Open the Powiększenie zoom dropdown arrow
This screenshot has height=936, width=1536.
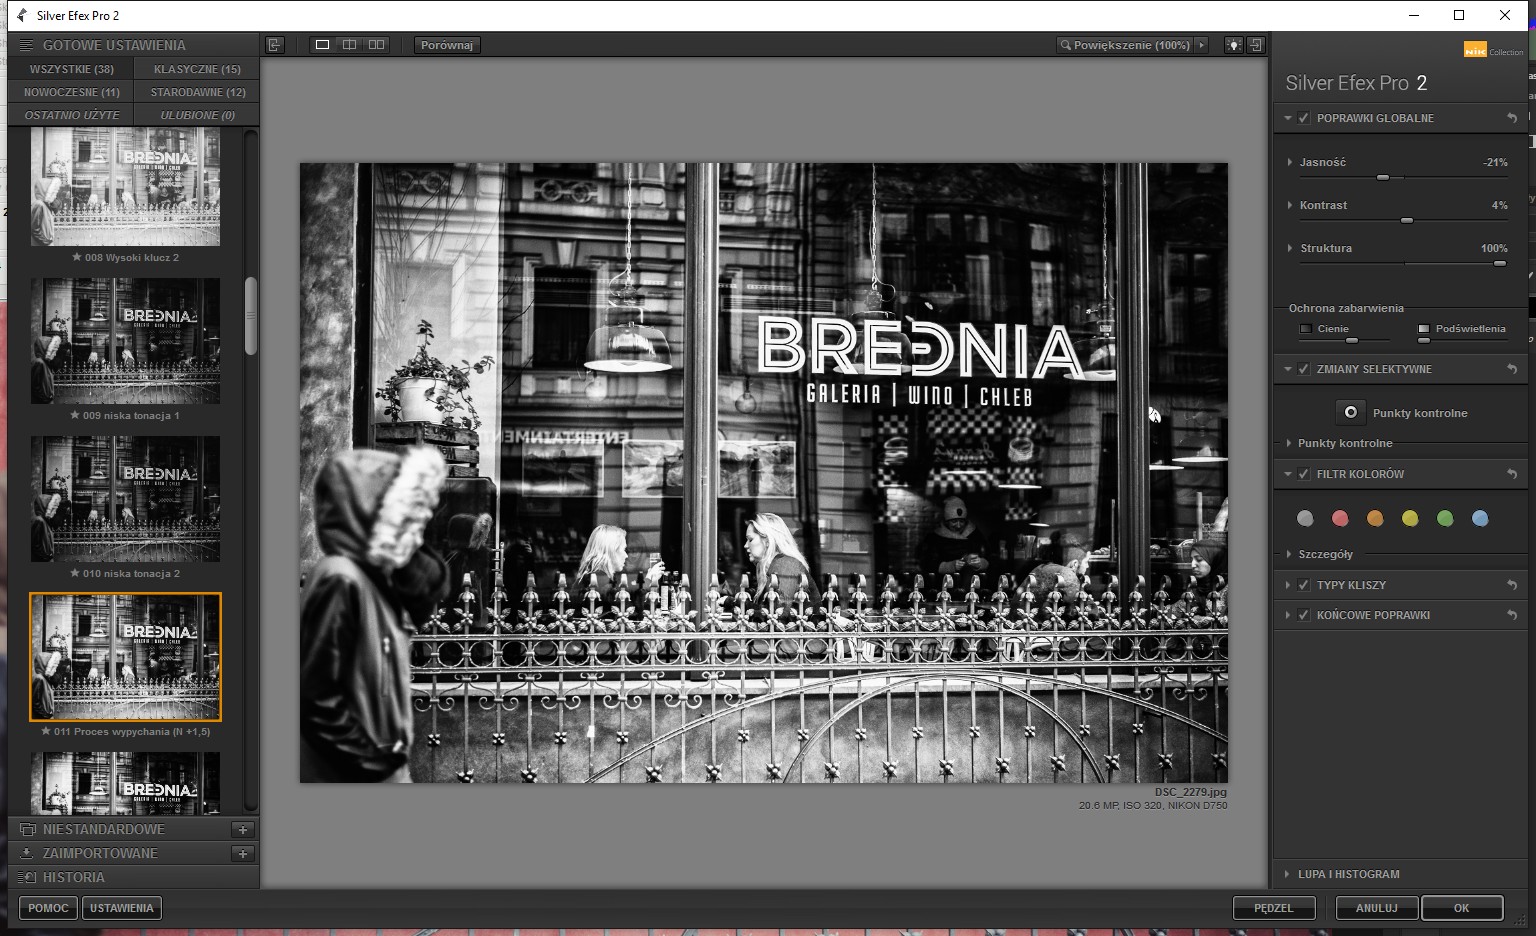(x=1202, y=45)
